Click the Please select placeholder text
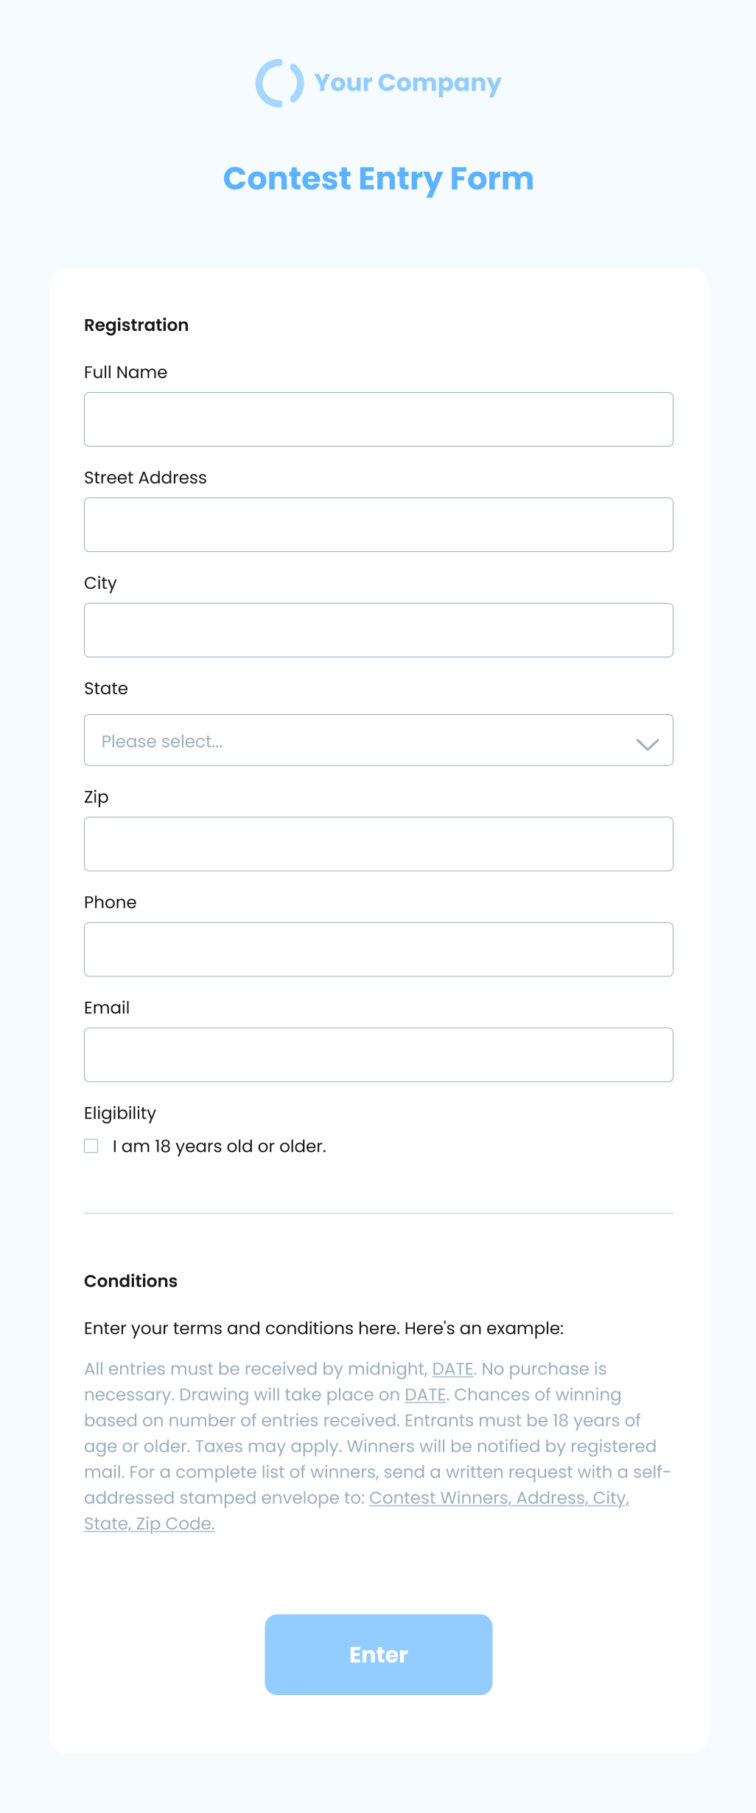The image size is (756, 1813). pos(162,742)
